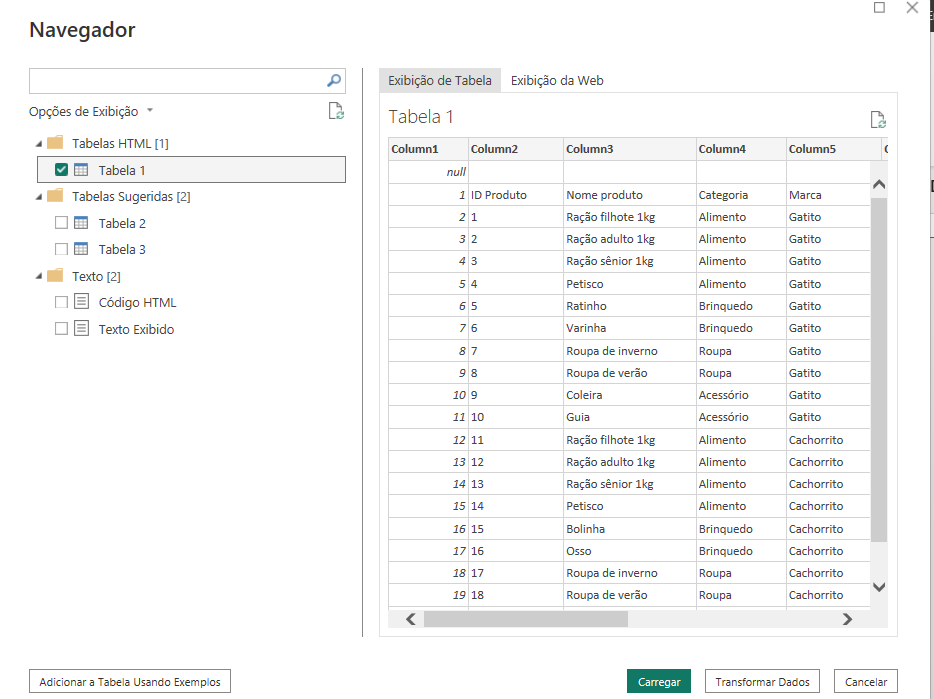Select the Código HTML tree item
The image size is (934, 699).
click(137, 302)
